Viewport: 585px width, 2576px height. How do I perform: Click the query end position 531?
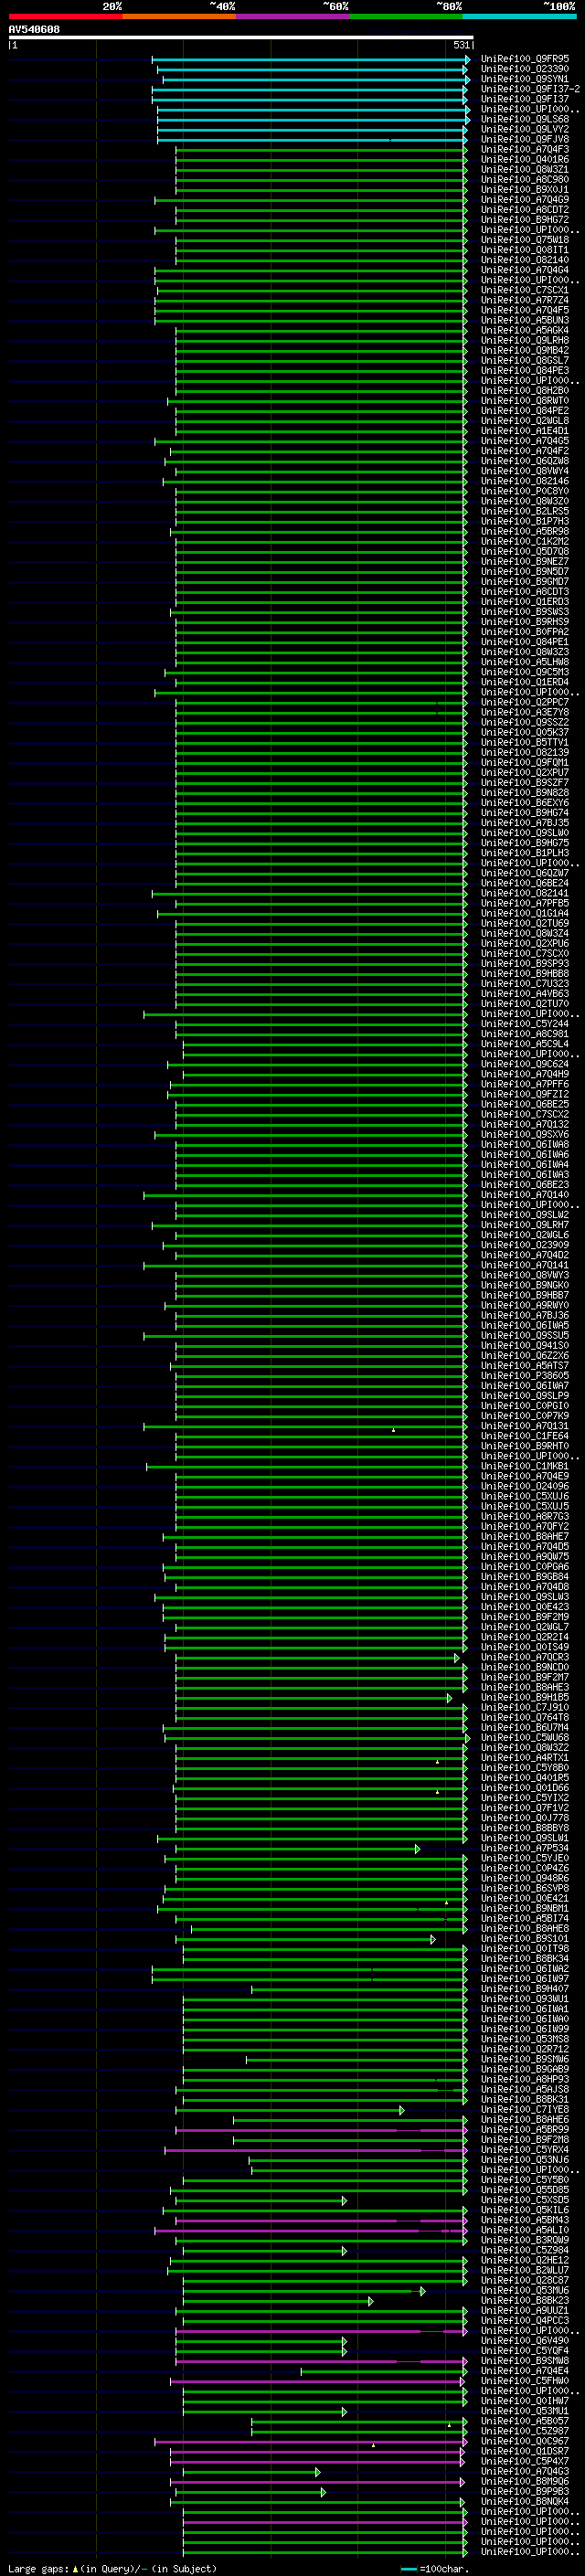(x=461, y=45)
